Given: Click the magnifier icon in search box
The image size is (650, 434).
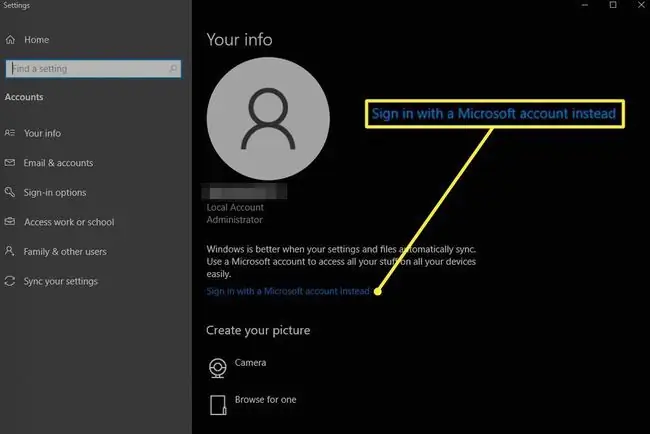Looking at the screenshot, I should [x=173, y=68].
